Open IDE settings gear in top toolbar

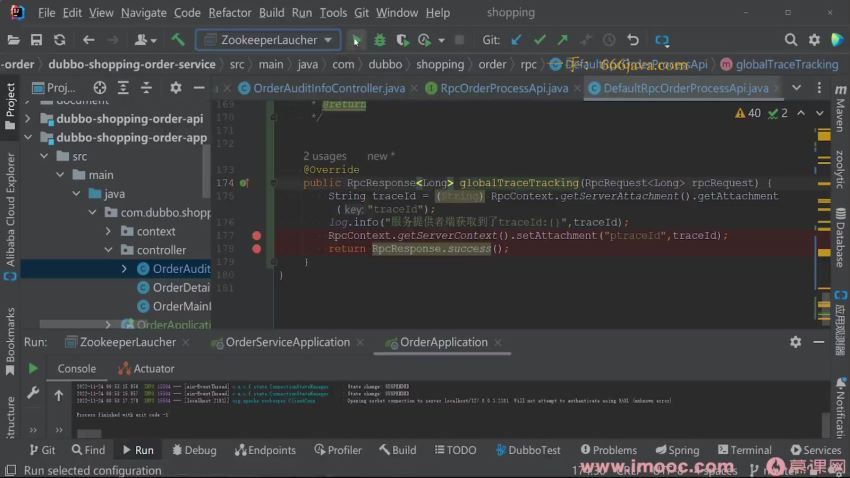814,40
